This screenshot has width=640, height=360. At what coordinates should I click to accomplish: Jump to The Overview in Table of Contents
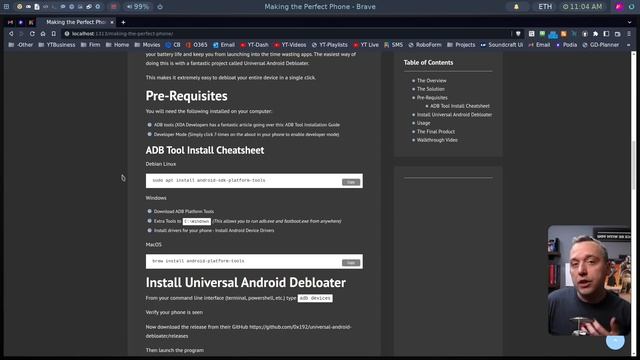pyautogui.click(x=431, y=81)
